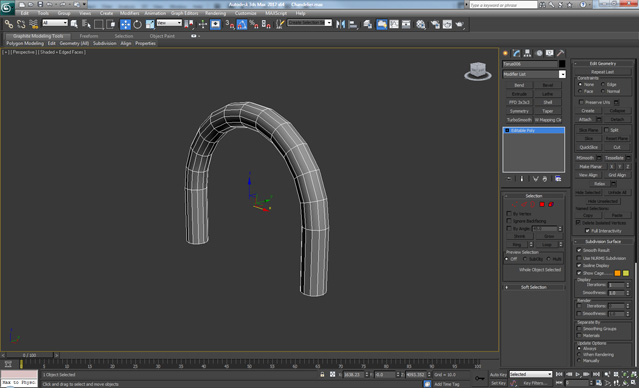Enable Ignore Backfacing checkbox

click(x=509, y=221)
